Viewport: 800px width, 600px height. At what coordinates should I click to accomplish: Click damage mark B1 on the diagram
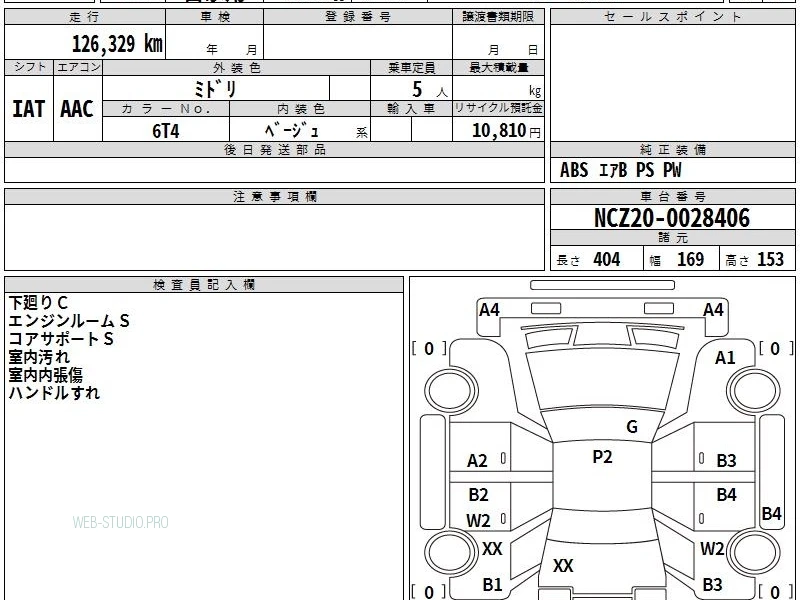click(492, 585)
